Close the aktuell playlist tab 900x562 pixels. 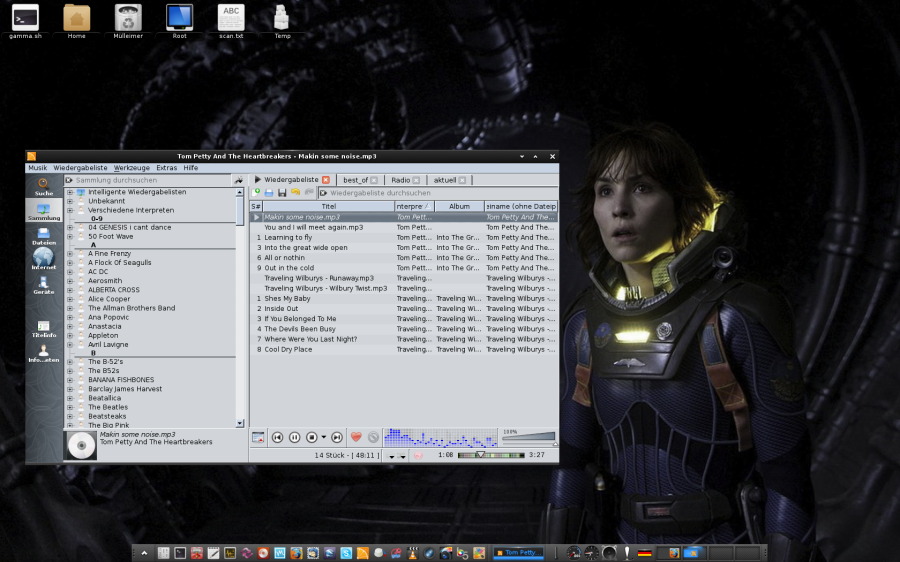462,180
